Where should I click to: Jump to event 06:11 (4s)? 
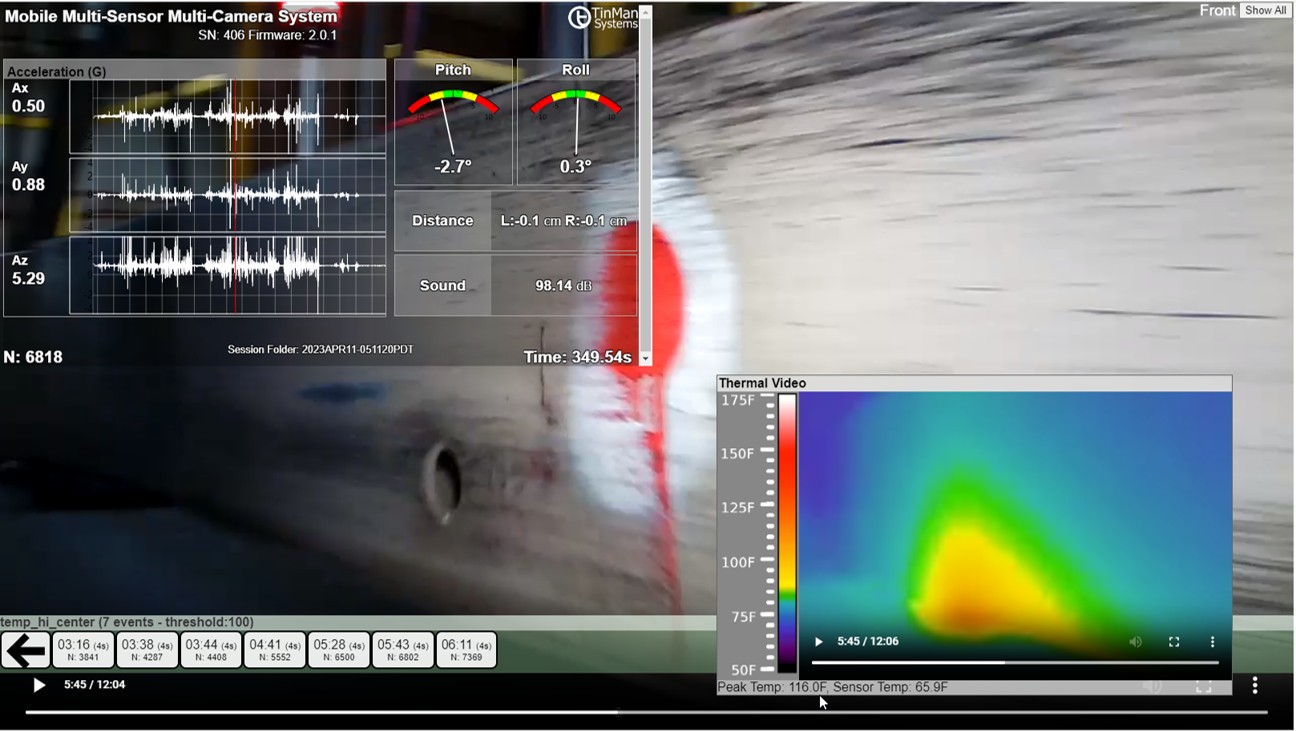tap(466, 649)
